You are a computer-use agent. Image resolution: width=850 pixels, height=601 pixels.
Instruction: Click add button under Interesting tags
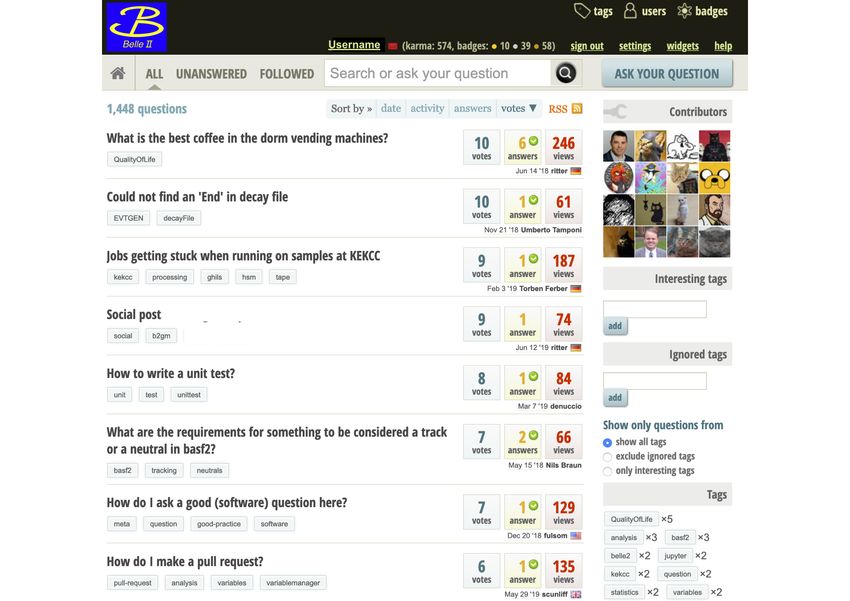pyautogui.click(x=615, y=326)
